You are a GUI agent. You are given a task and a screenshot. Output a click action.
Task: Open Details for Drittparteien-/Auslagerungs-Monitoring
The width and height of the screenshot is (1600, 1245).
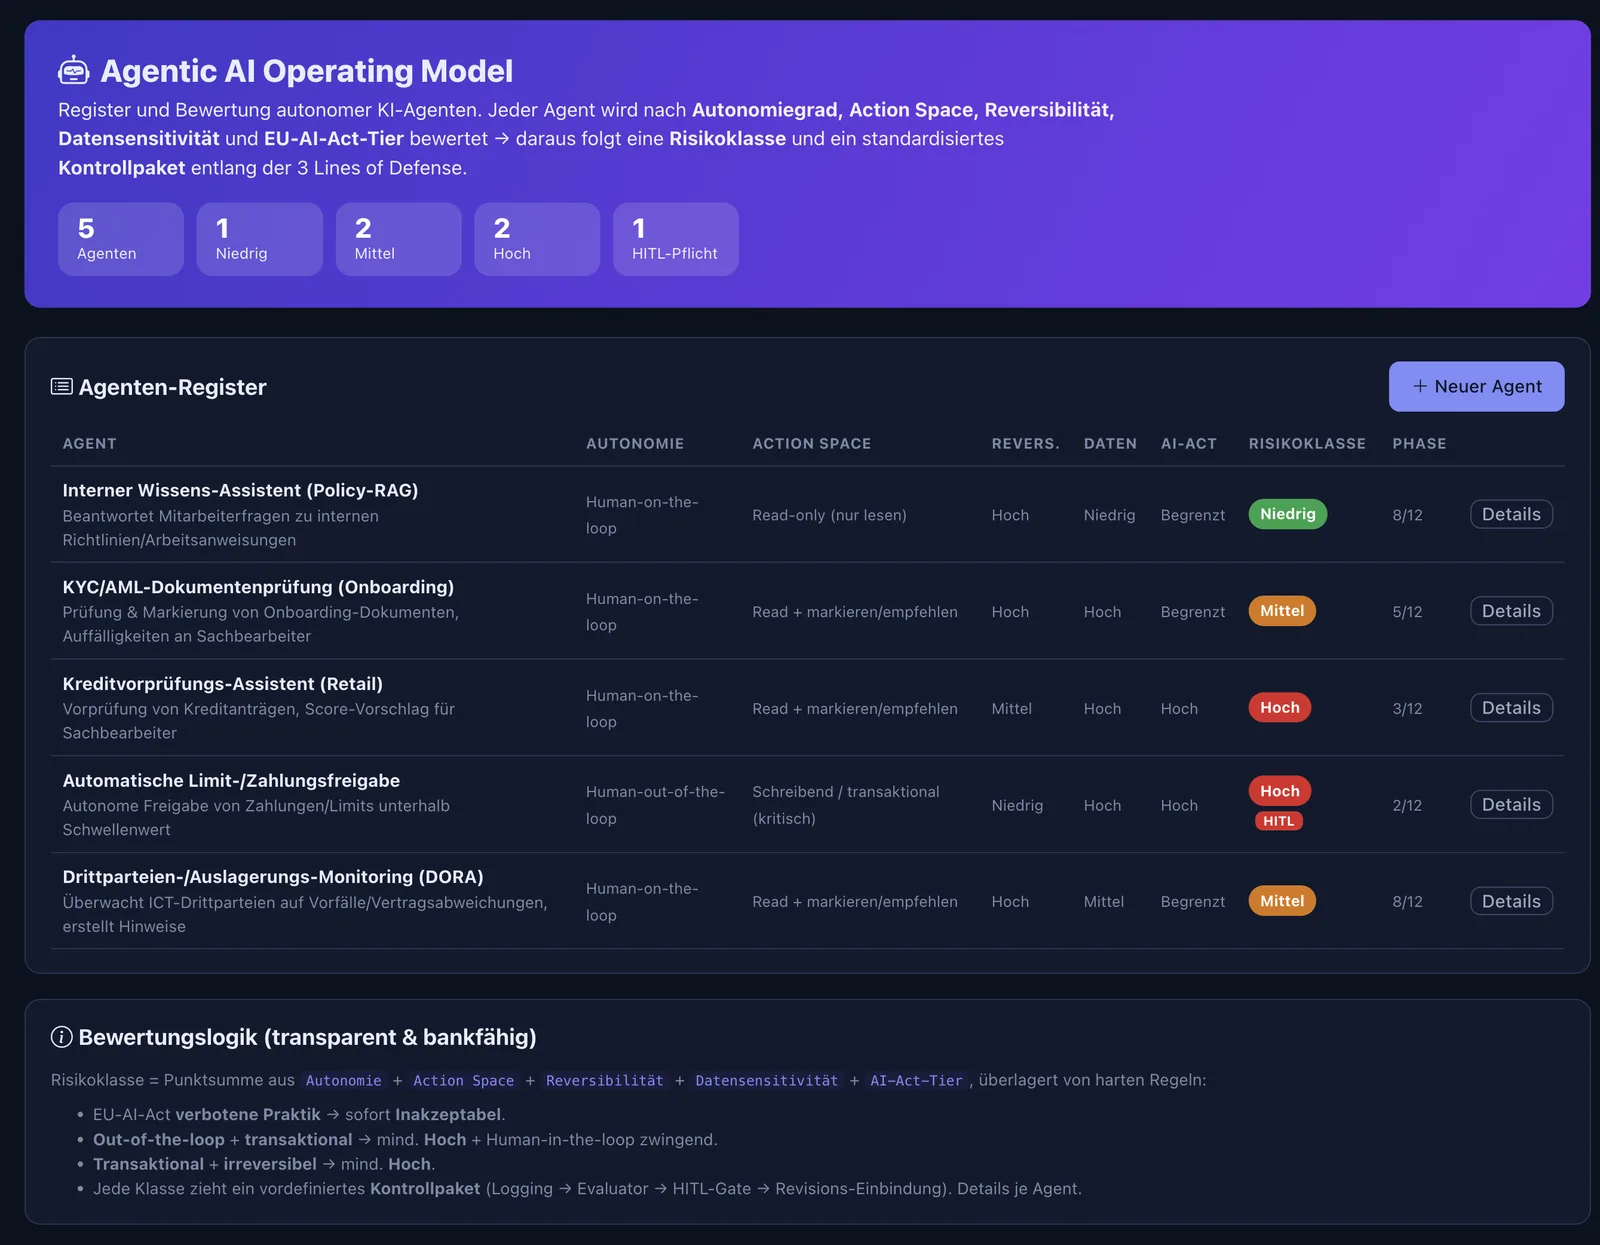[1511, 901]
